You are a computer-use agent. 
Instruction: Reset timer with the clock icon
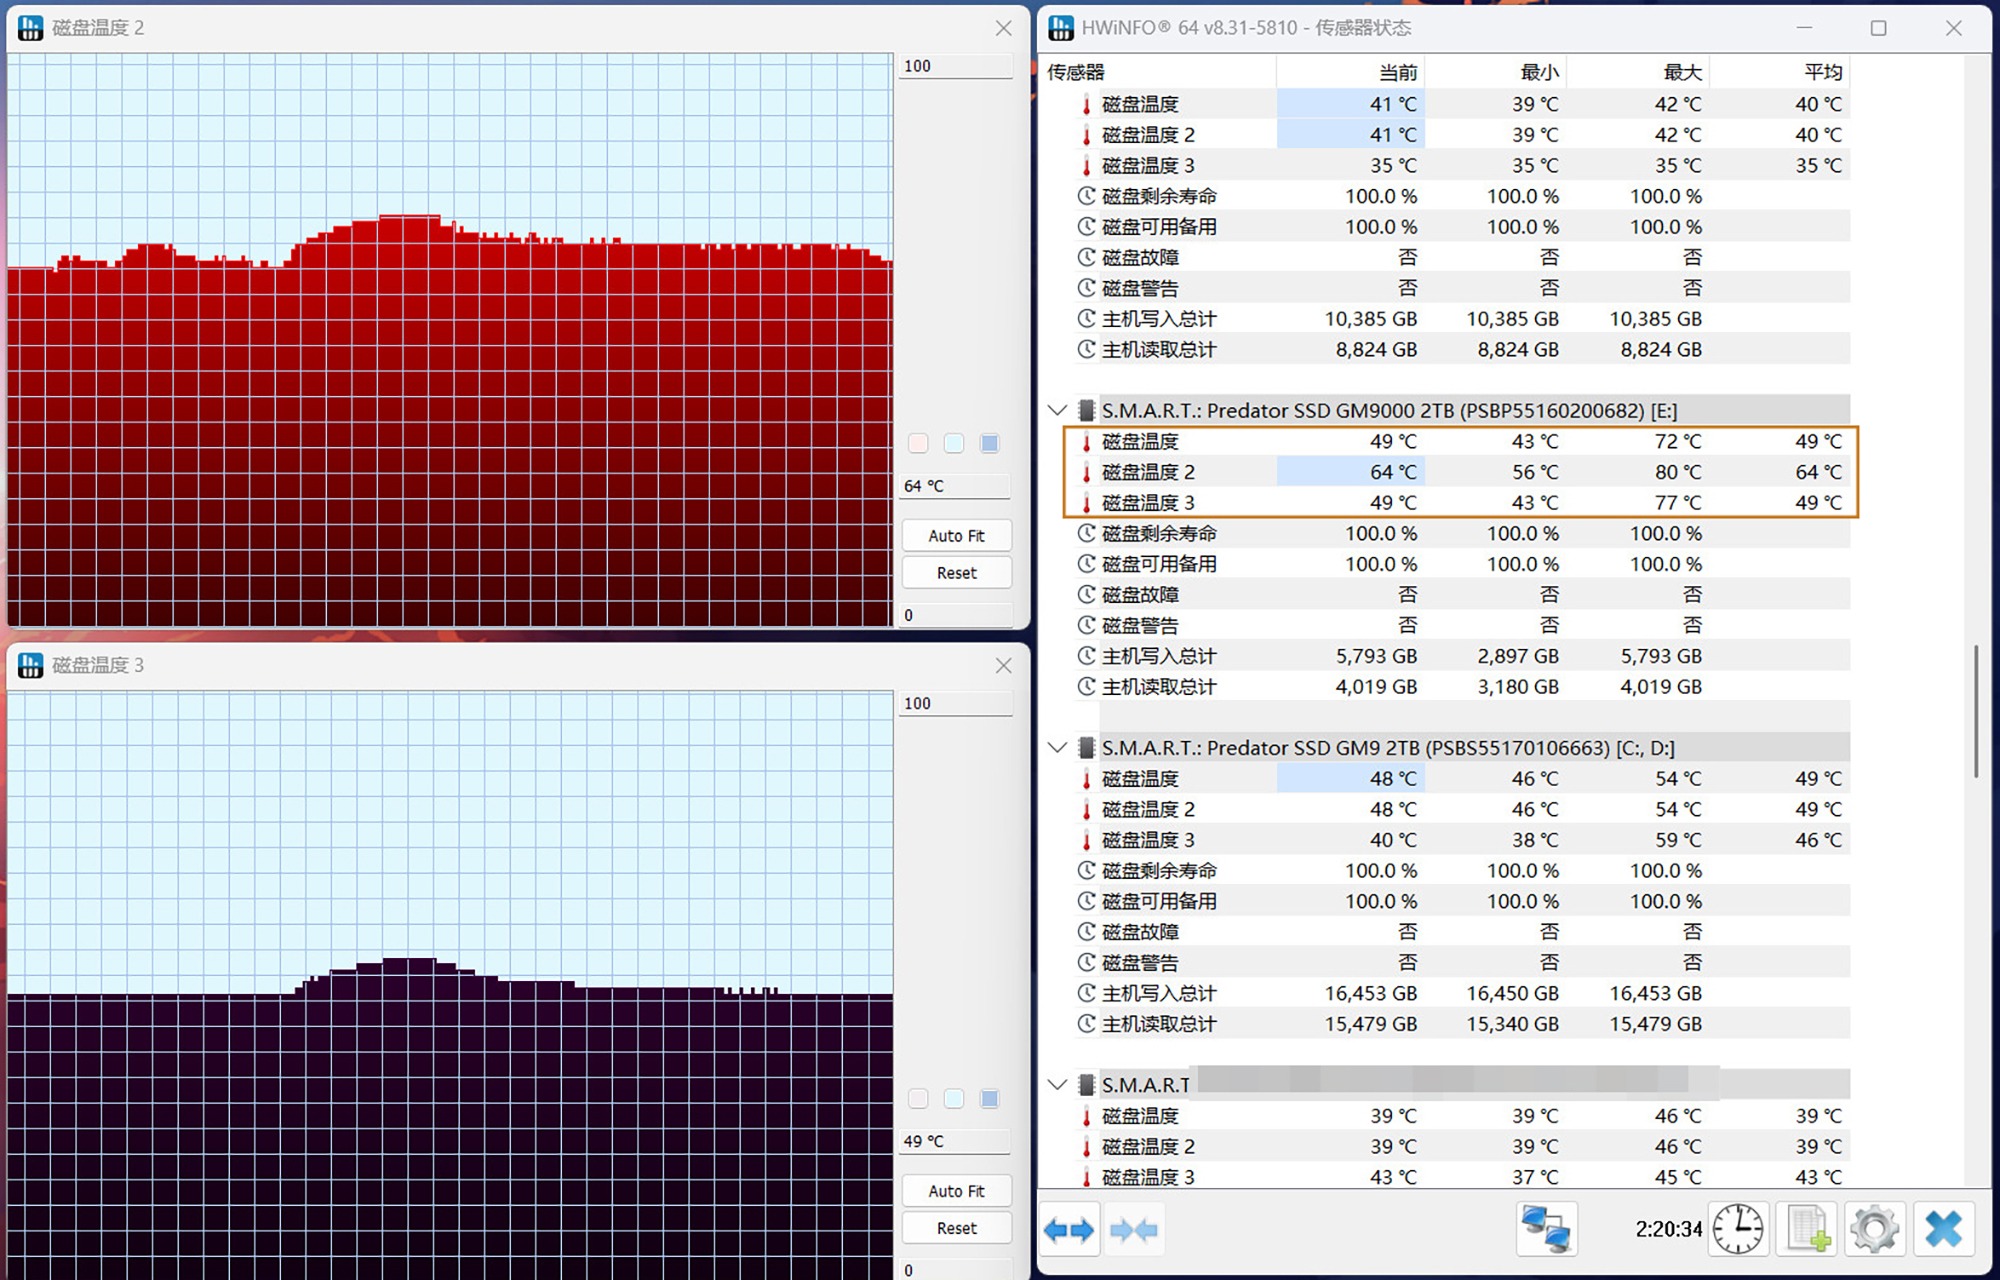click(1738, 1229)
